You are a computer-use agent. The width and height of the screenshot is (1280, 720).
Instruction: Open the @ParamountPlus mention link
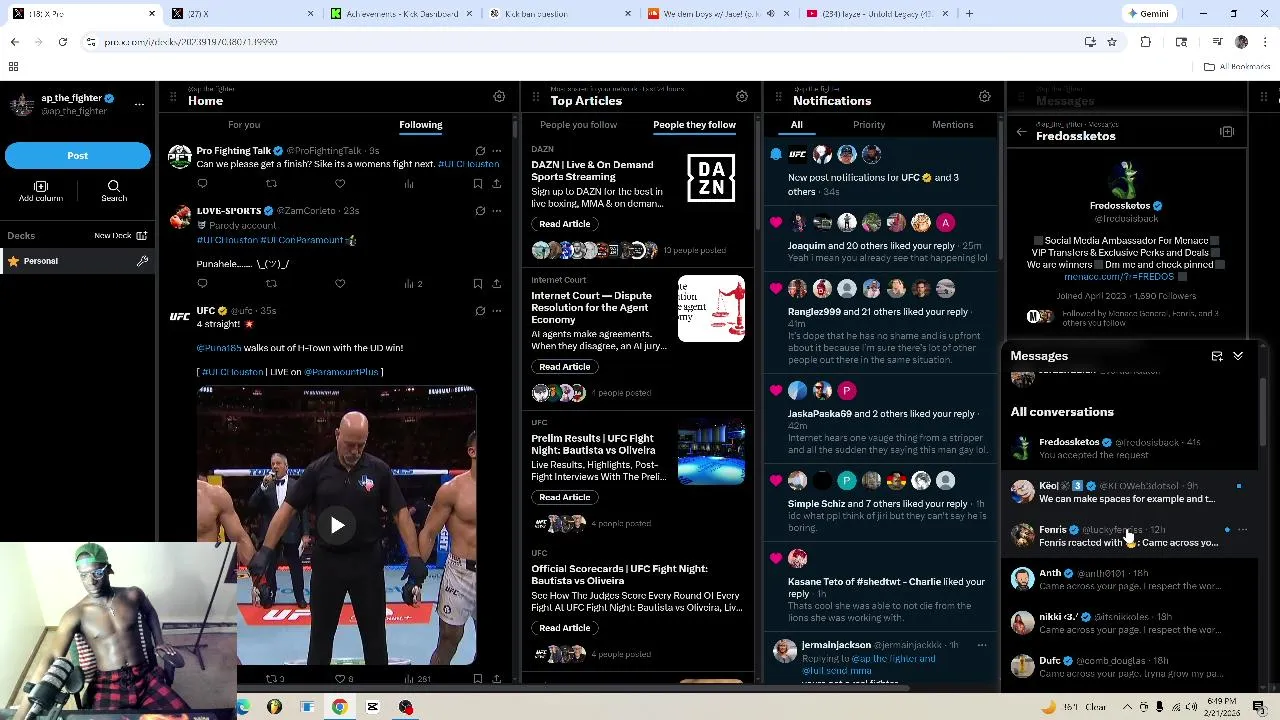341,372
